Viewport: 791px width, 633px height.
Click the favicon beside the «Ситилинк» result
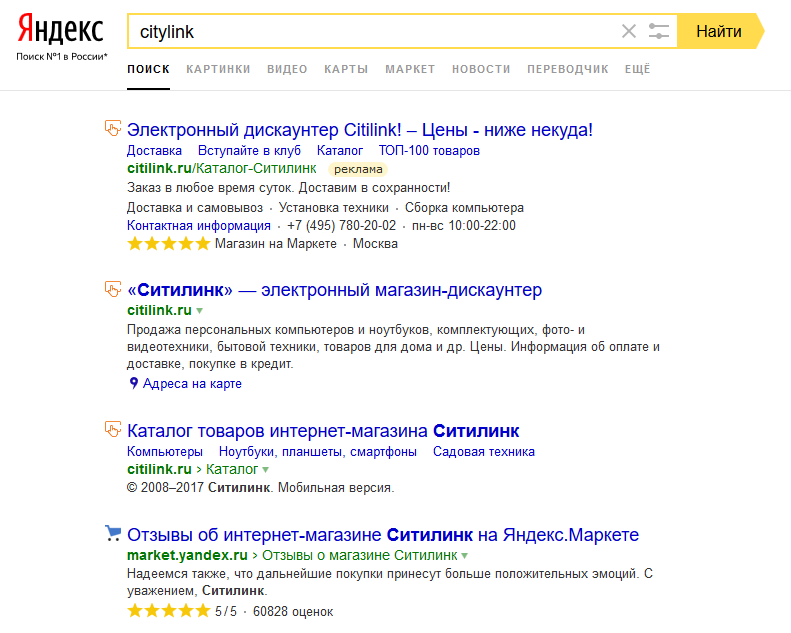[113, 289]
